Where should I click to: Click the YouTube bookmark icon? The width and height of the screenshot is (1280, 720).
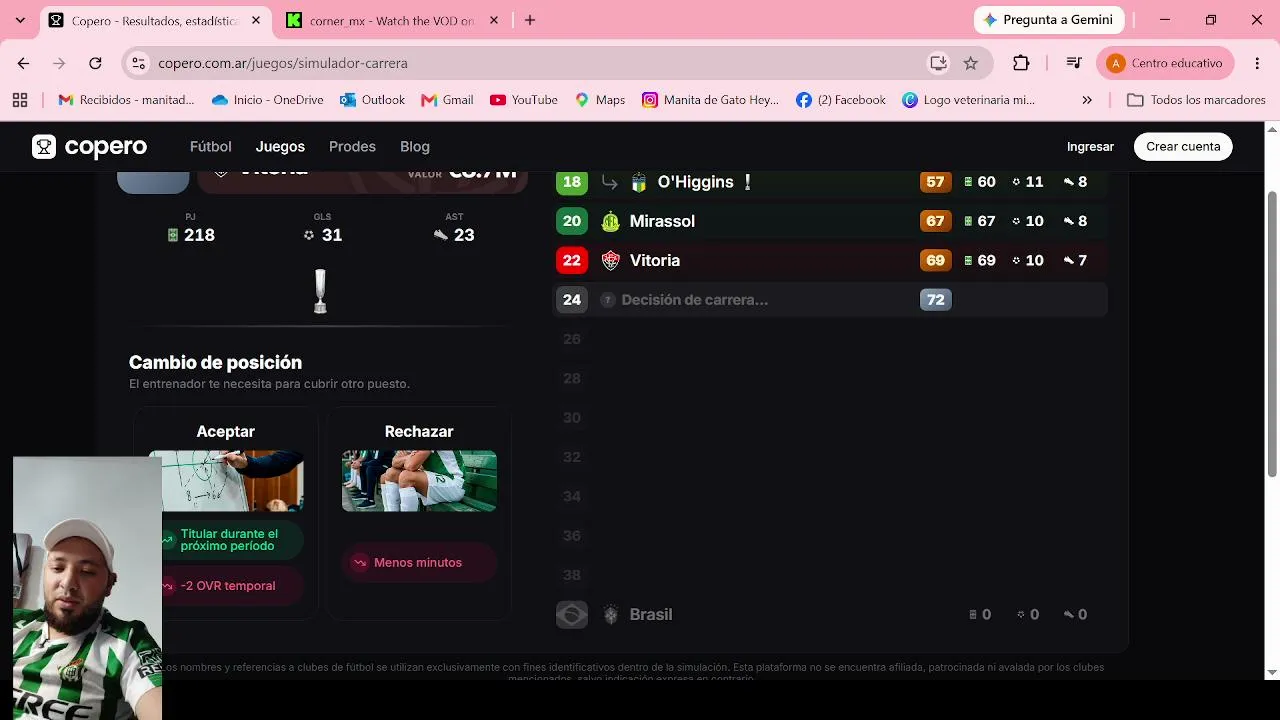(498, 100)
